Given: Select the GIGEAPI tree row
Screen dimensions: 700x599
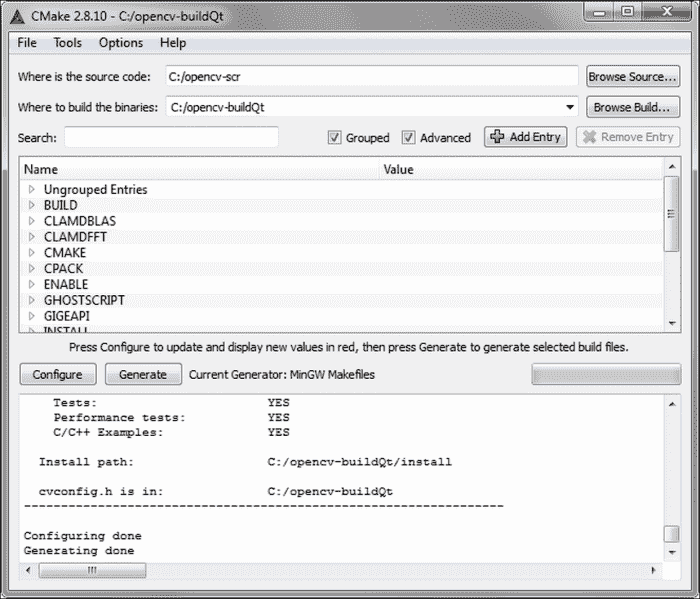Looking at the screenshot, I should click(342, 316).
